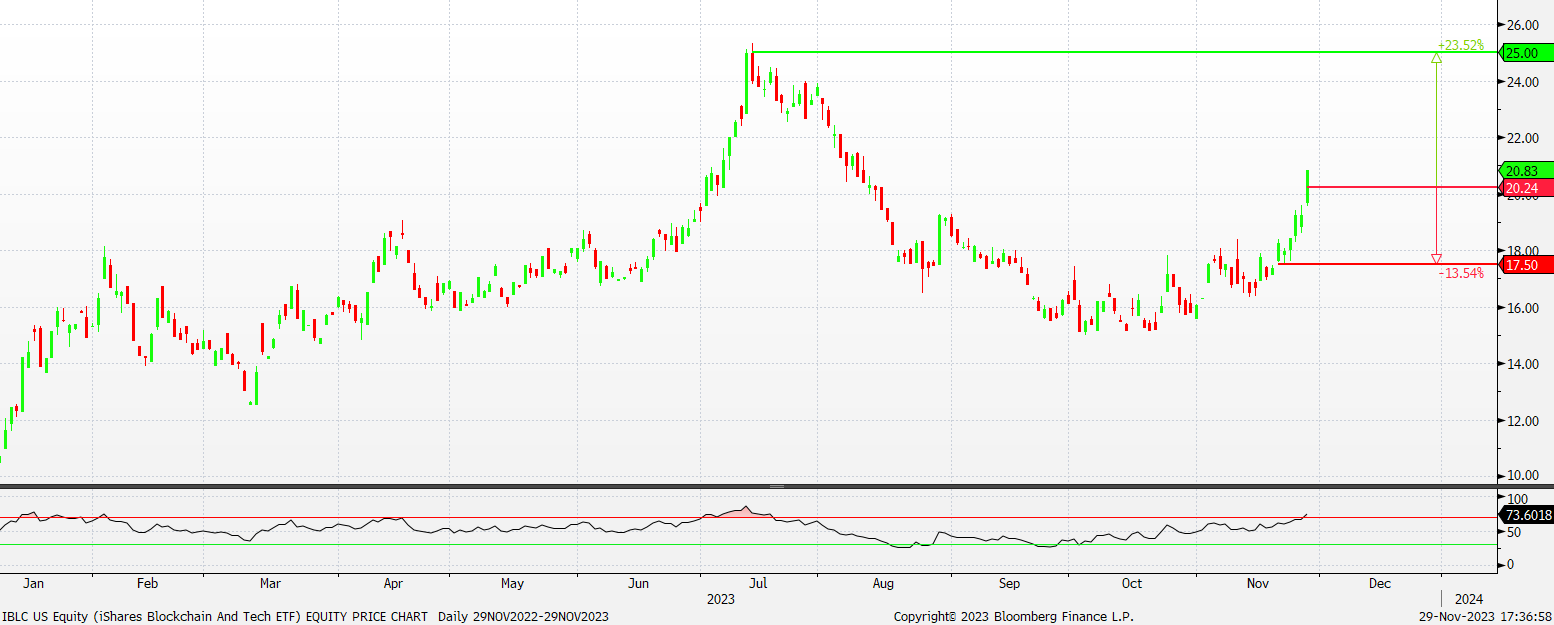This screenshot has height=625, width=1554.
Task: Click the Feb month label
Action: pyautogui.click(x=147, y=583)
